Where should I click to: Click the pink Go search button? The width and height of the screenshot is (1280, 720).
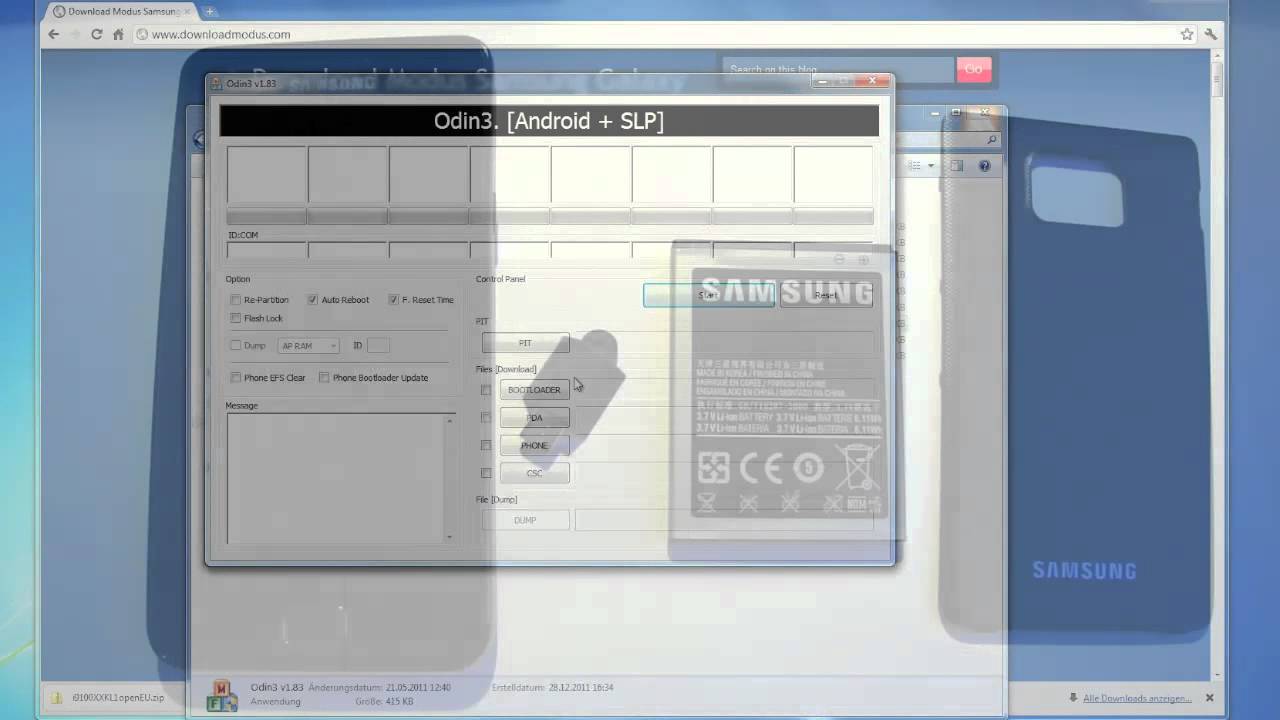point(973,69)
